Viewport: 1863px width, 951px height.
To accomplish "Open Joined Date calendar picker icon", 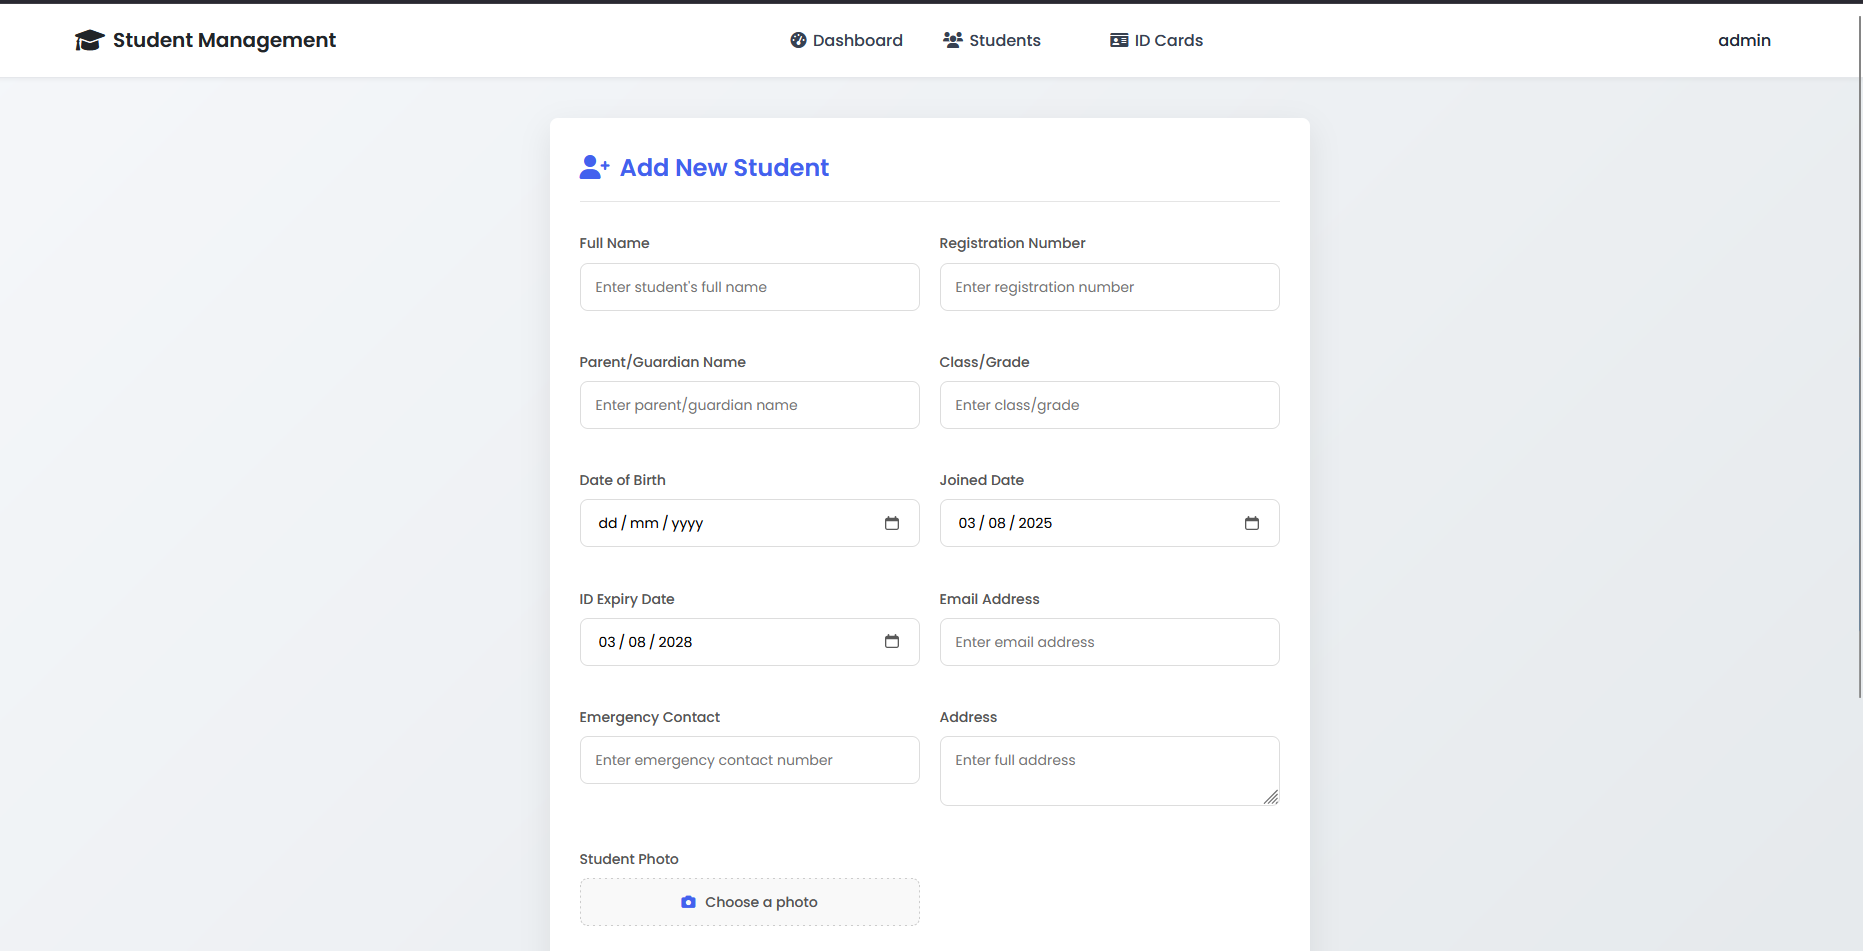I will pos(1251,523).
